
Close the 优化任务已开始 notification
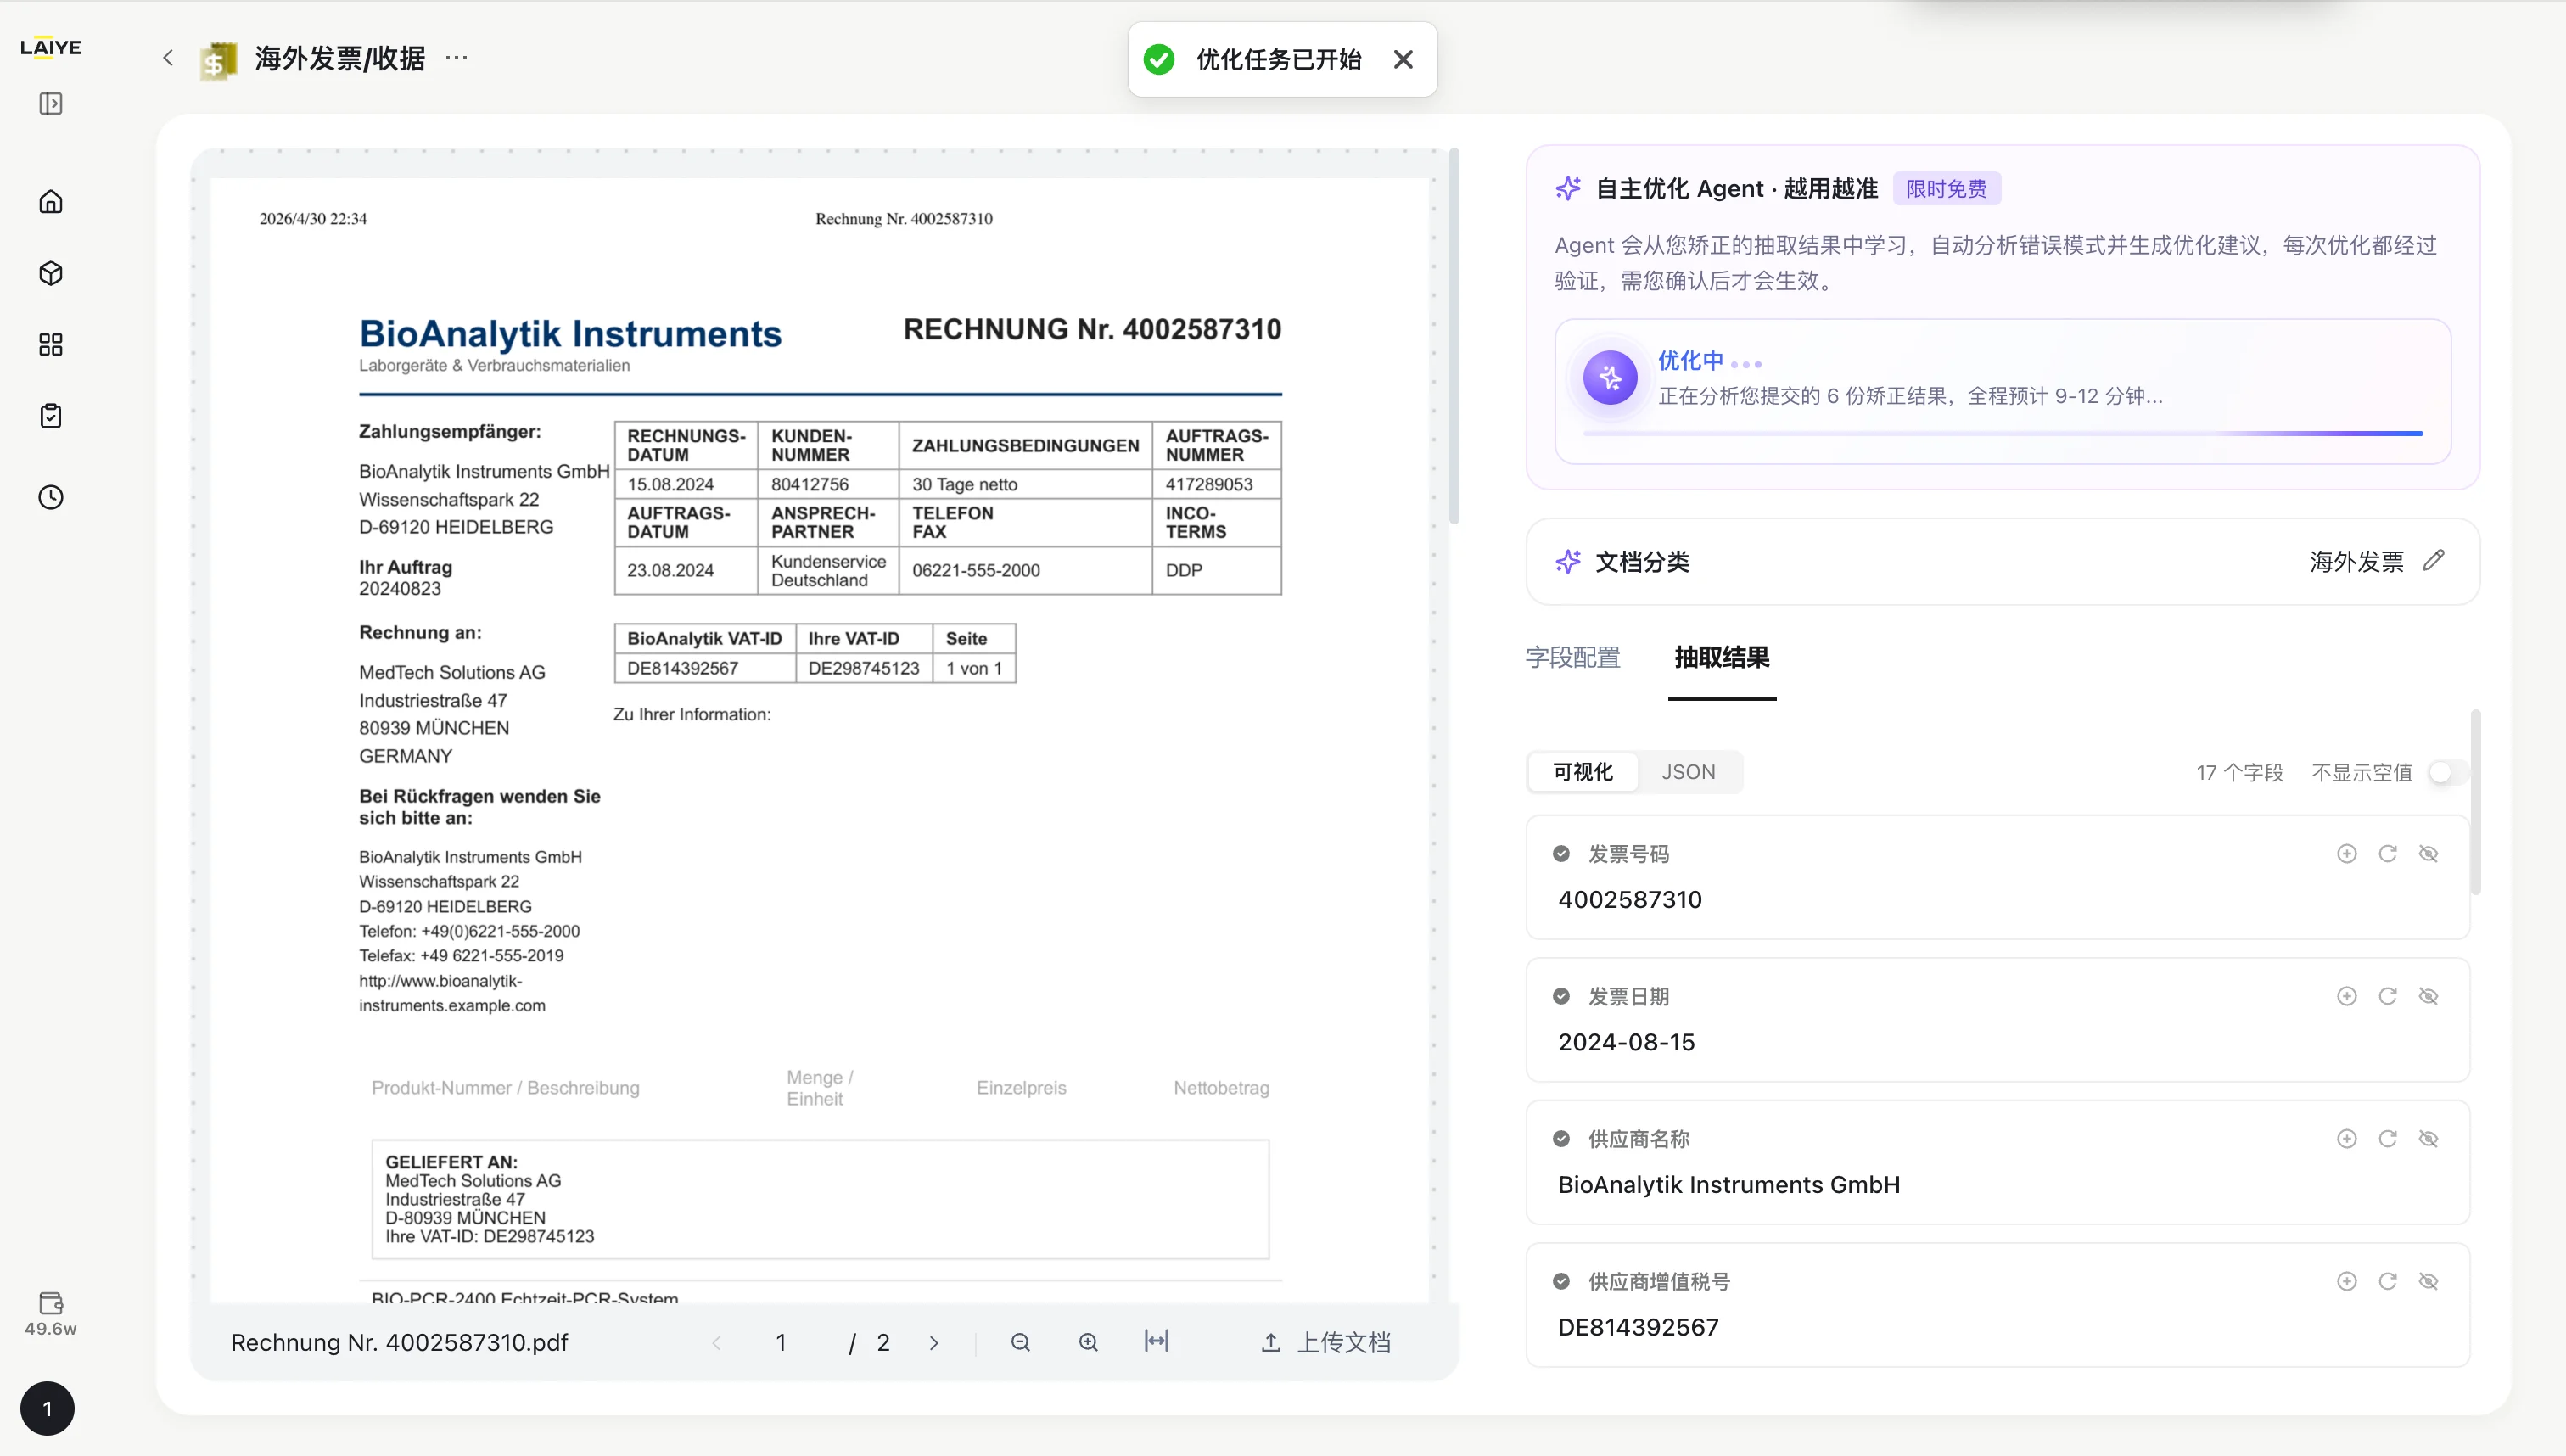[1403, 60]
